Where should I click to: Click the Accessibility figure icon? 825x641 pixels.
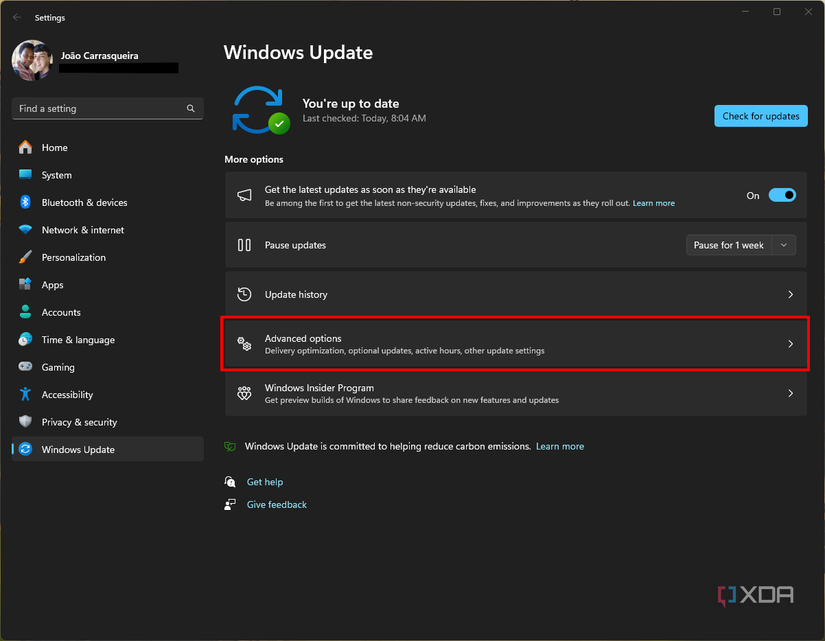point(25,394)
